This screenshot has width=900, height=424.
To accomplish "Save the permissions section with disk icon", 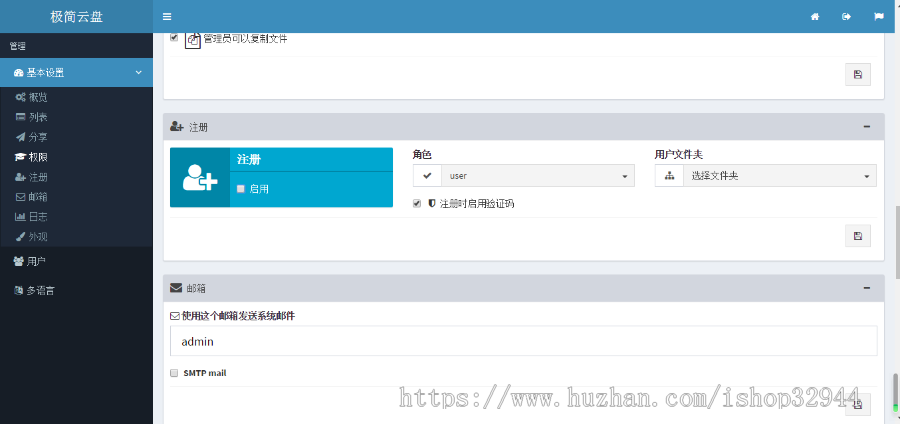I will pyautogui.click(x=858, y=75).
